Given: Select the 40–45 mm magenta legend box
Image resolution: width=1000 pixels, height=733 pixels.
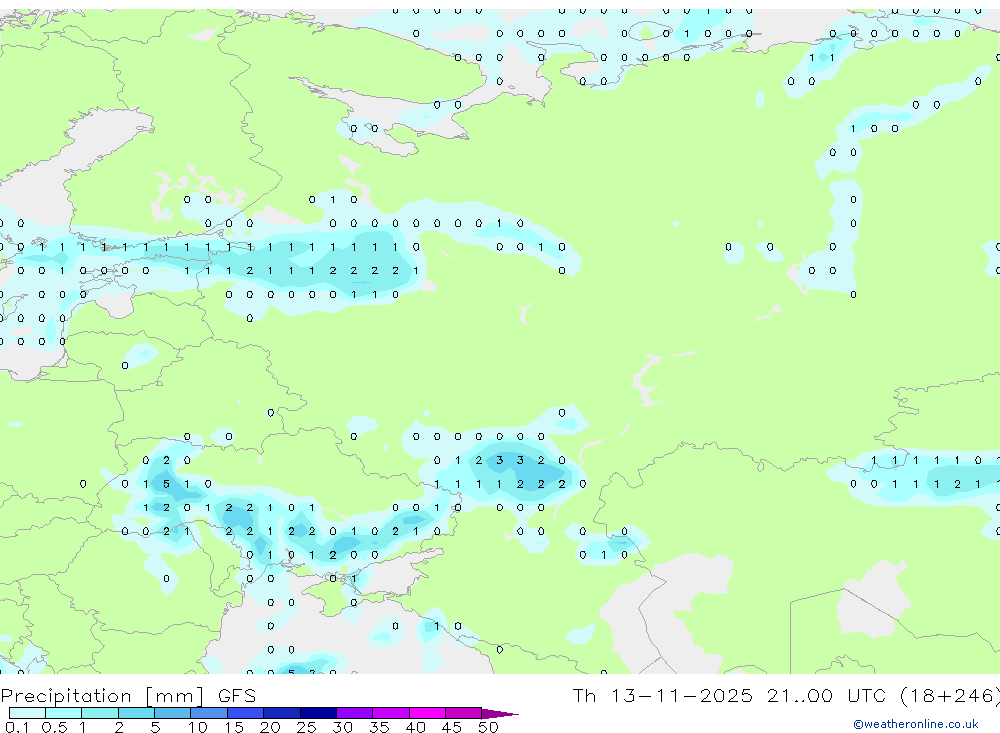Looking at the screenshot, I should [427, 713].
